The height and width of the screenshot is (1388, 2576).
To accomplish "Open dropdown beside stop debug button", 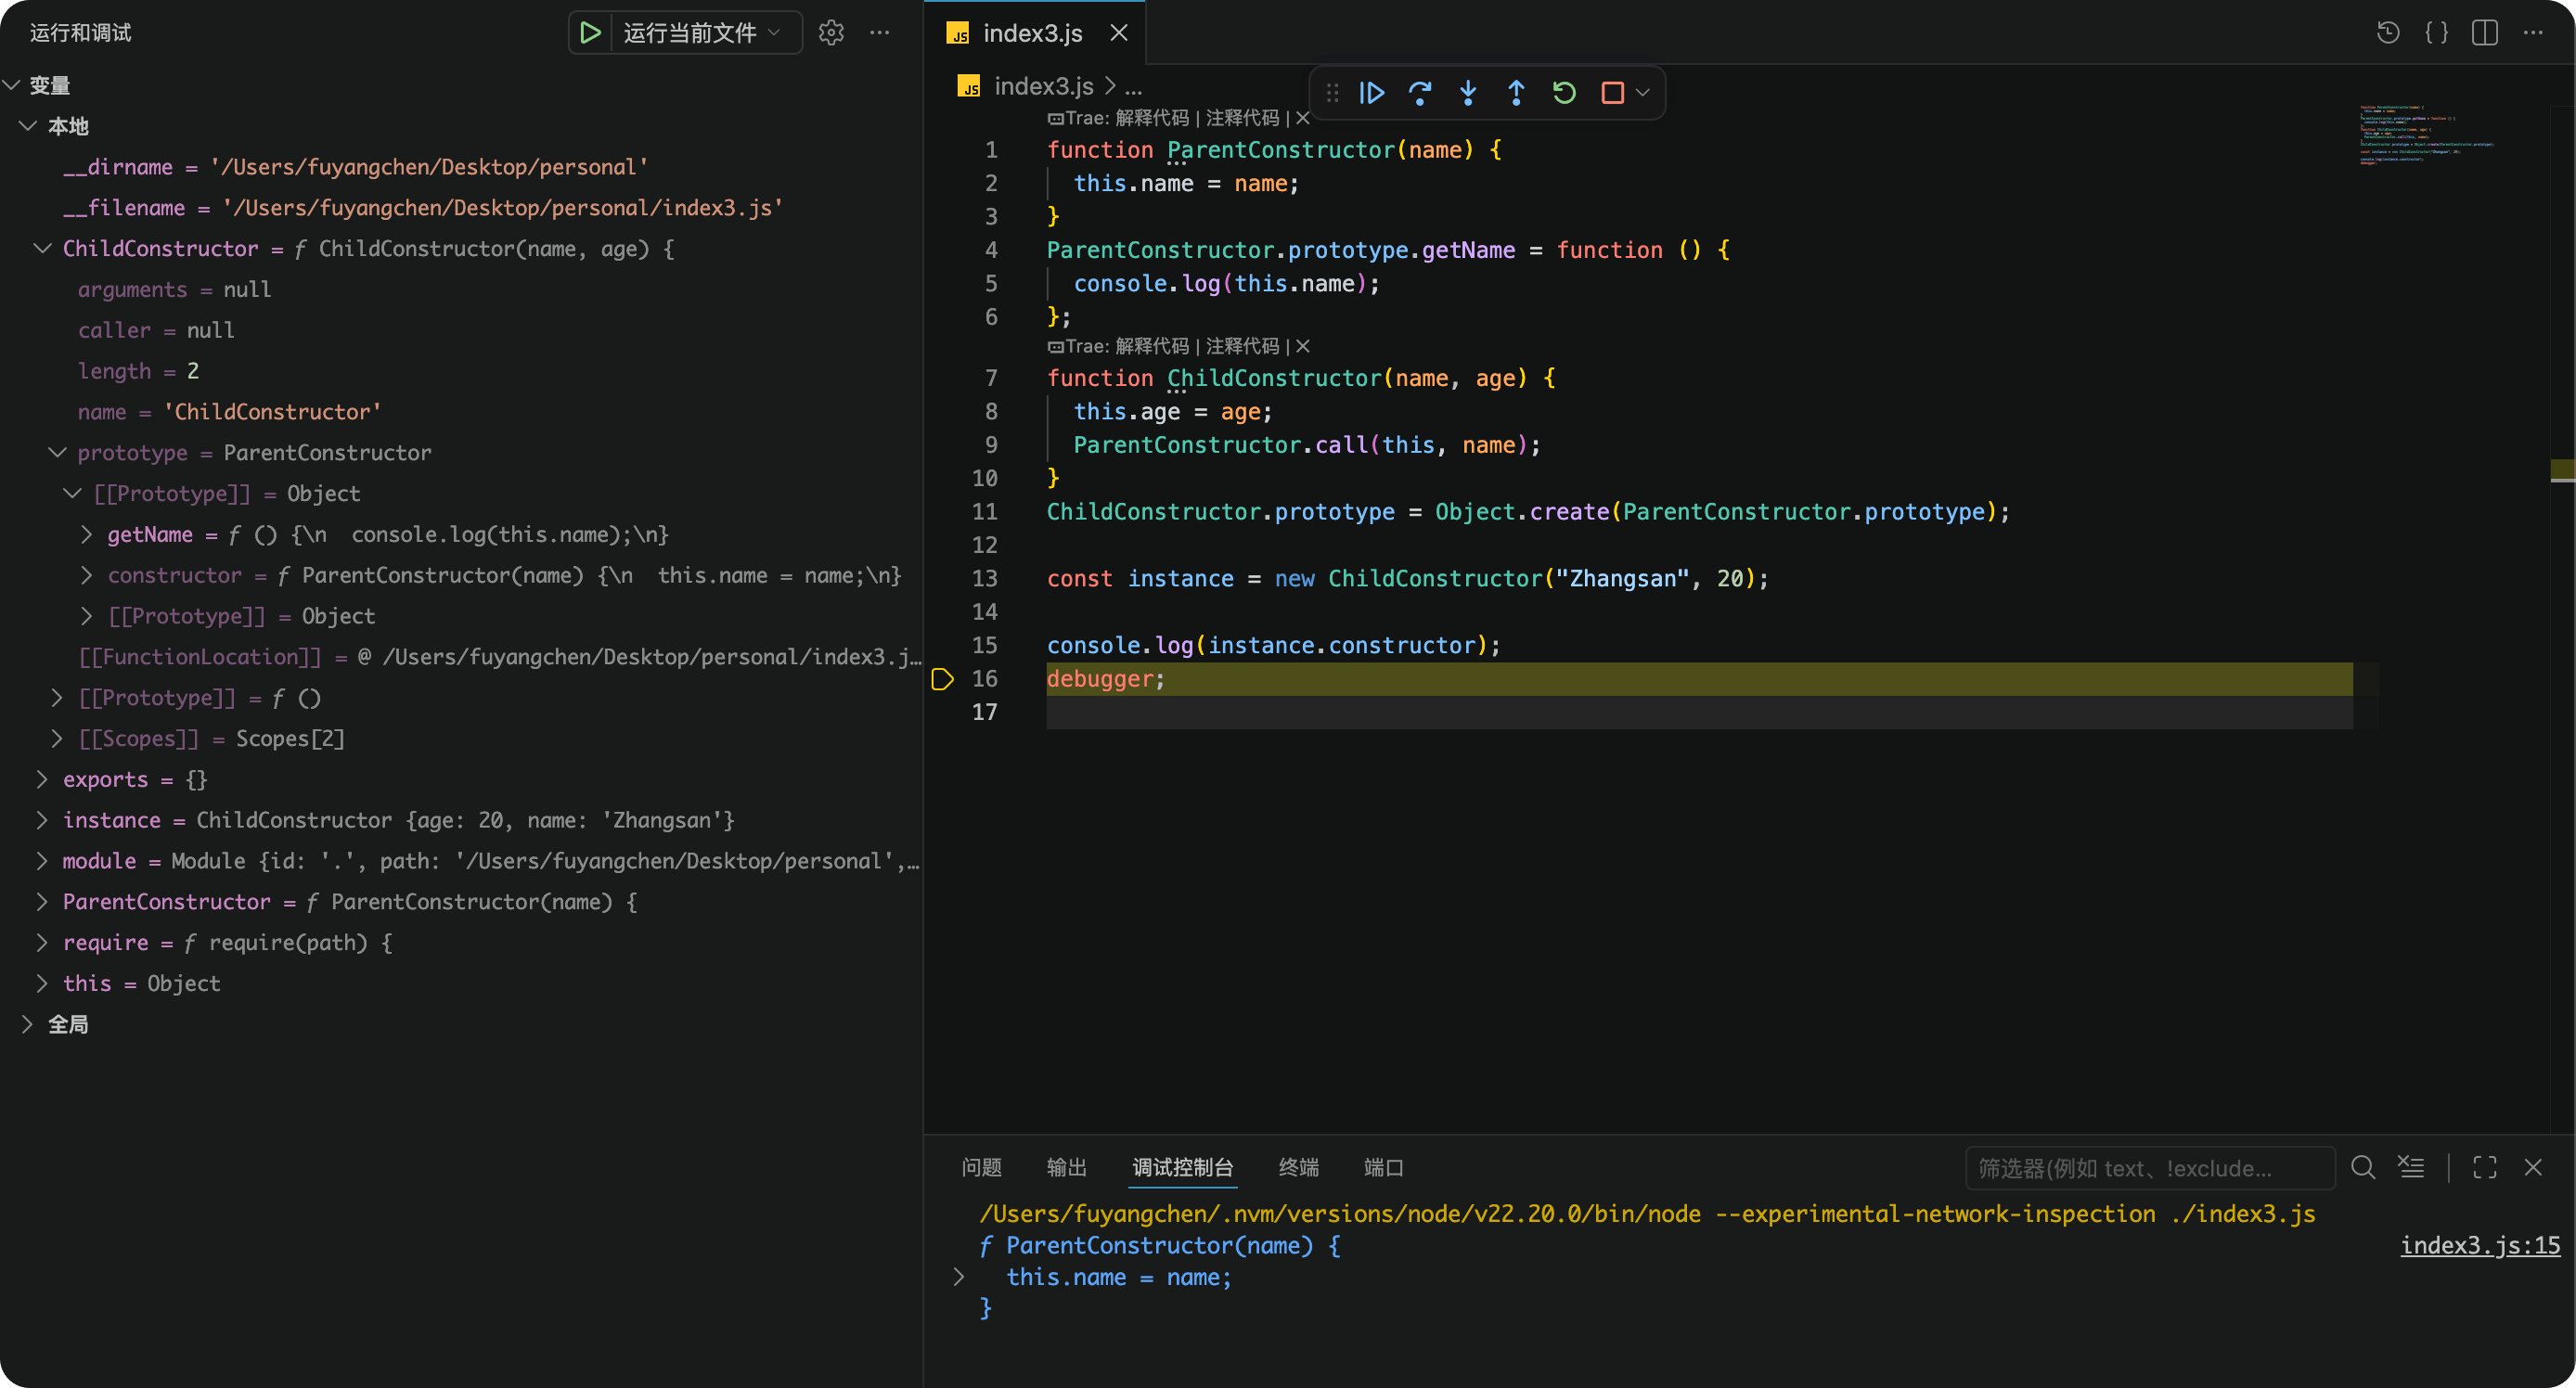I will (x=1642, y=93).
